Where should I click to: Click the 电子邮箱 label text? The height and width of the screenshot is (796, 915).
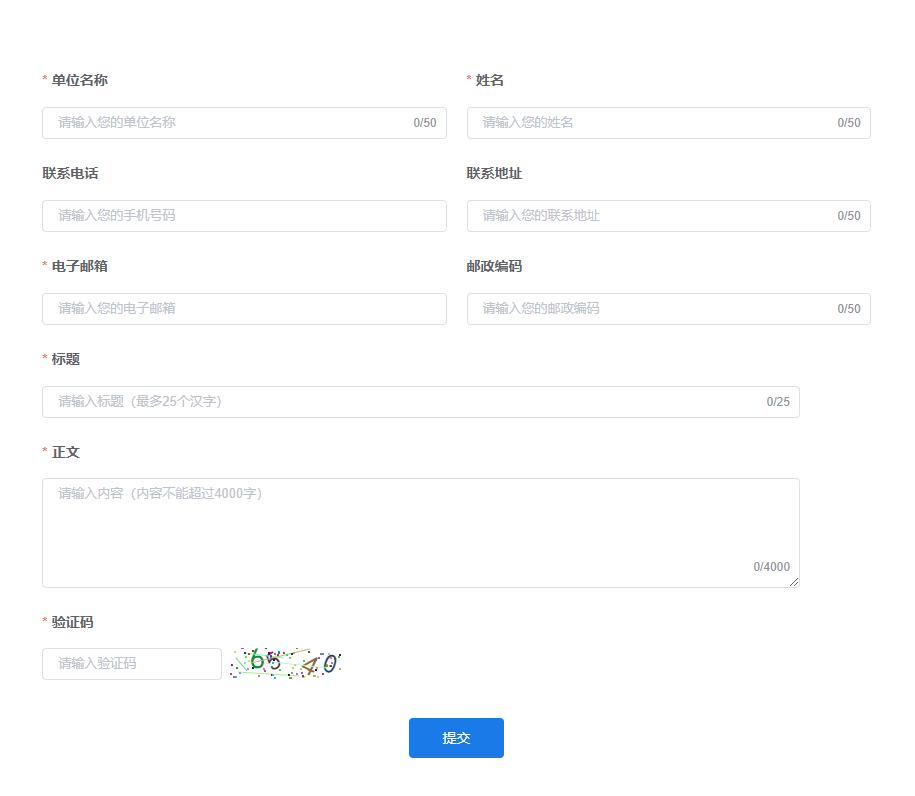click(79, 266)
